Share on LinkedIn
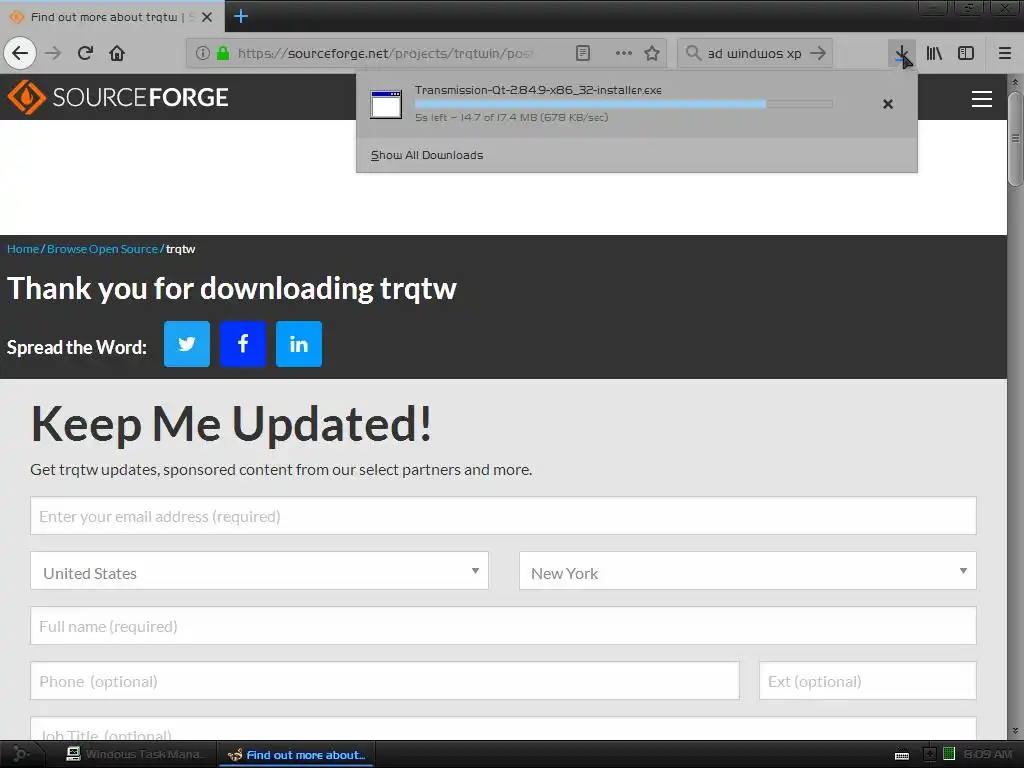 (x=299, y=344)
